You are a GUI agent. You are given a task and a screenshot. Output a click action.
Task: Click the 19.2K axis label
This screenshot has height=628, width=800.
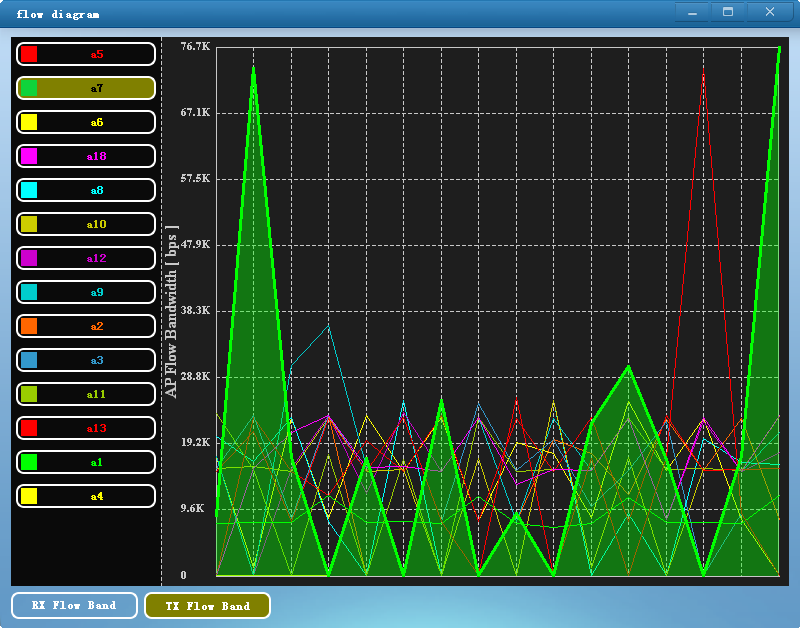pos(195,442)
